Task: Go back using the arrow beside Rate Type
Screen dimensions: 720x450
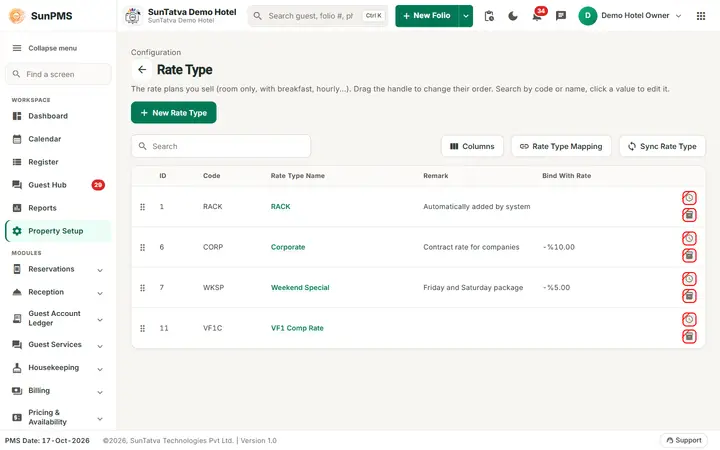Action: [x=142, y=70]
